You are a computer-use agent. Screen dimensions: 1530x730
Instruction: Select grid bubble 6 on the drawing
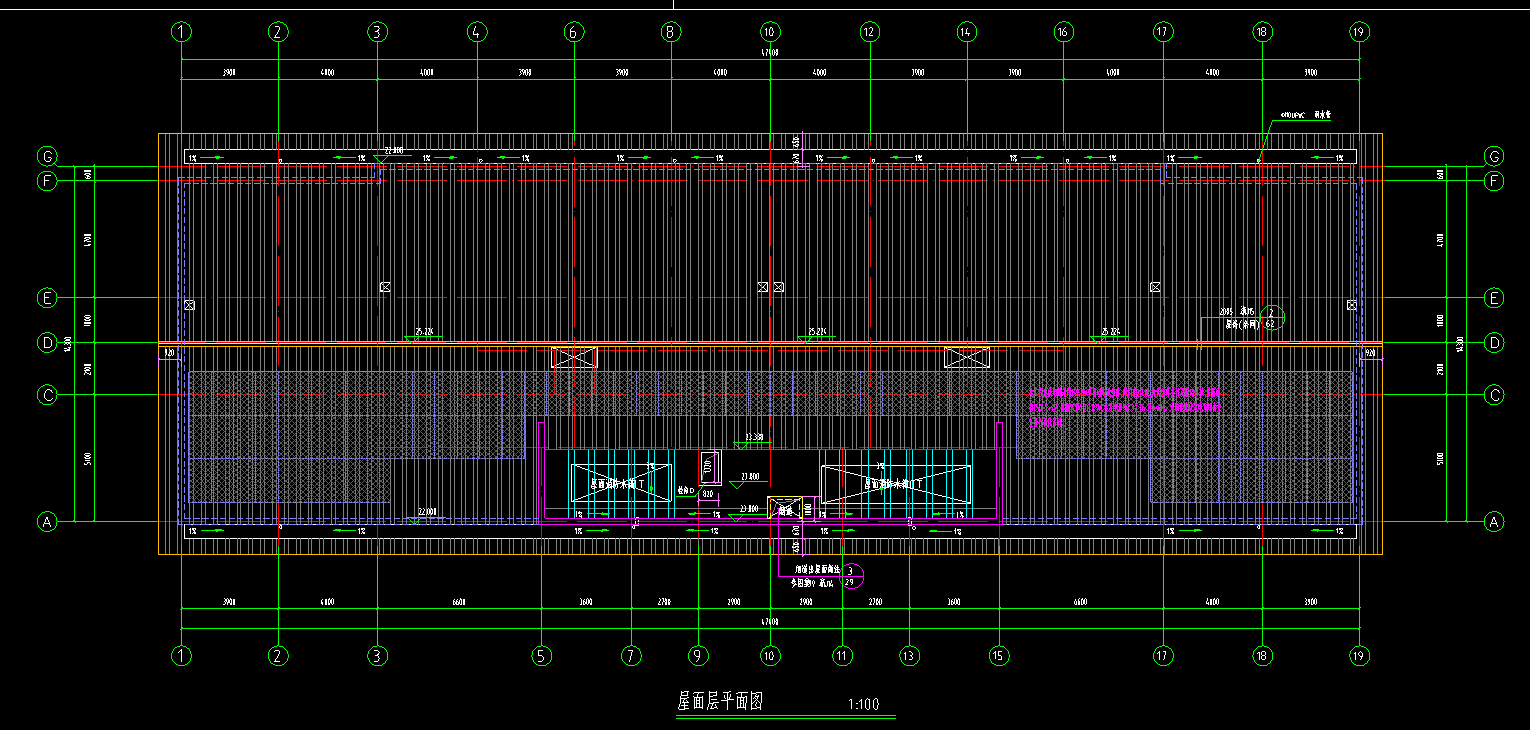point(573,32)
